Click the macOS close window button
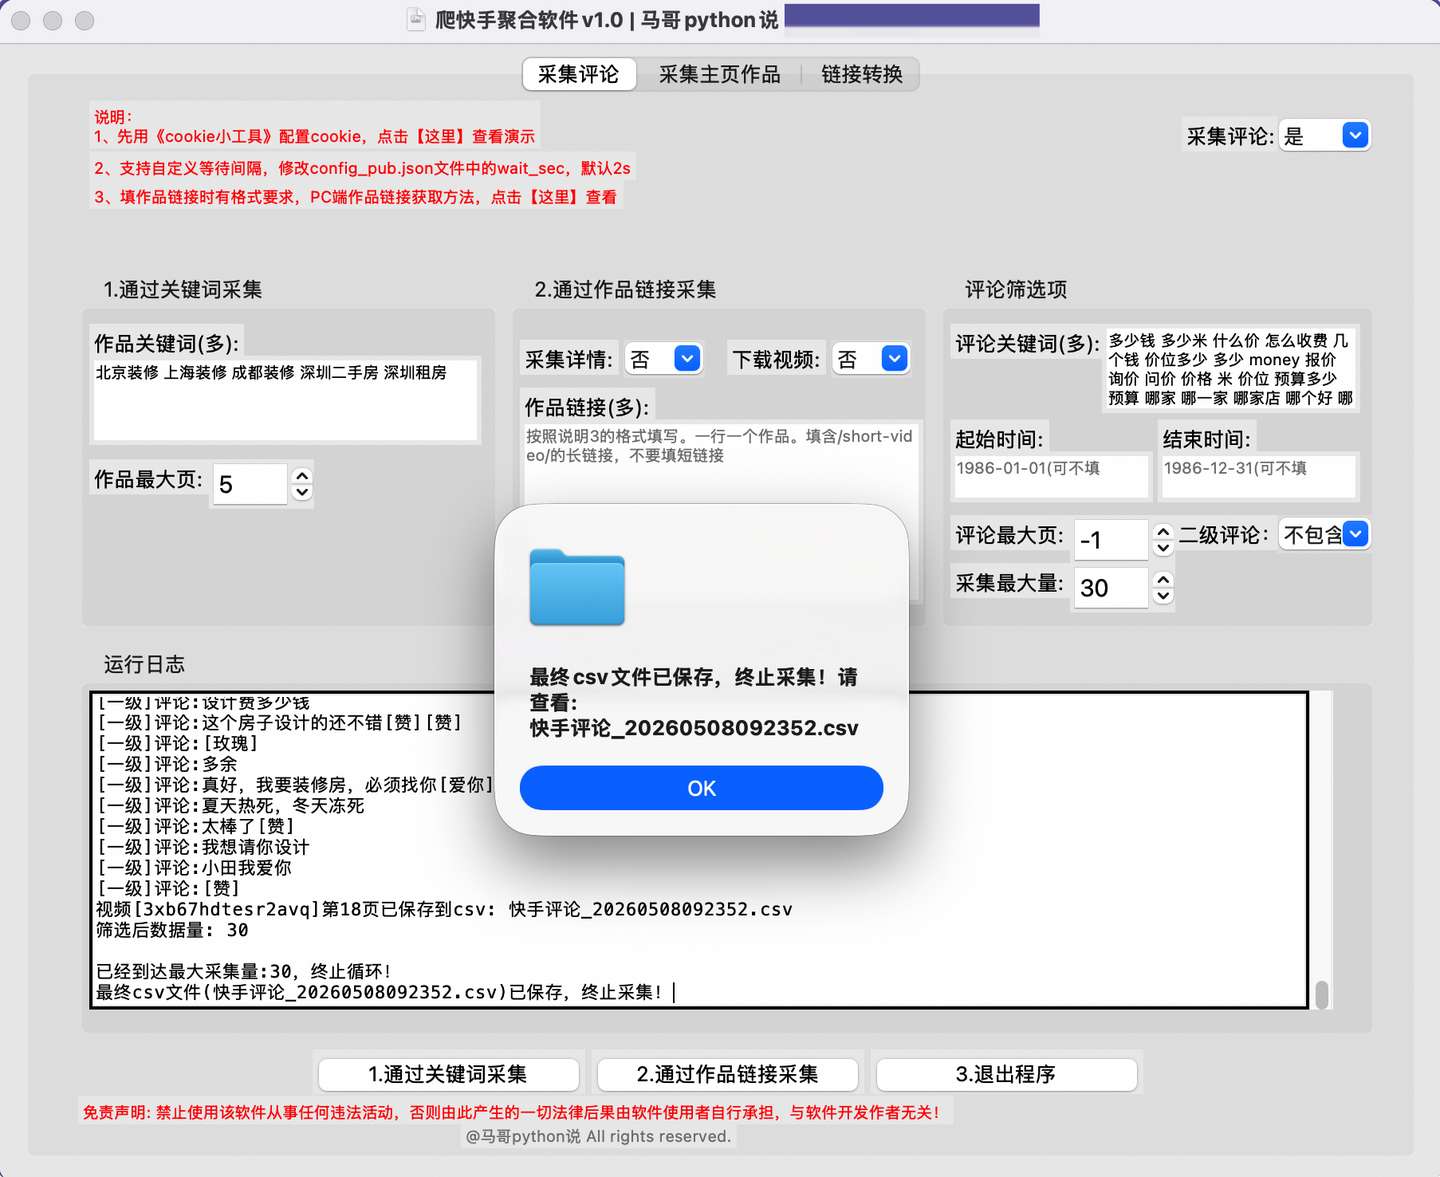This screenshot has height=1177, width=1440. [21, 20]
